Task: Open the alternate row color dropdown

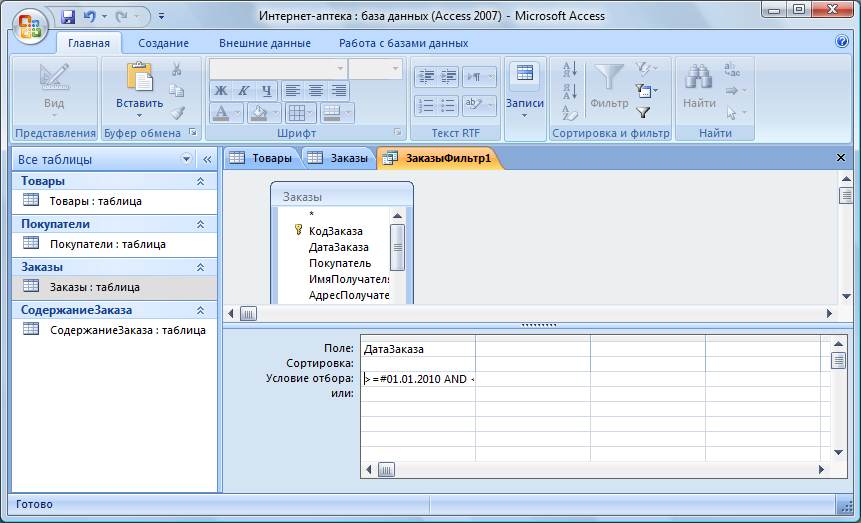Action: pos(337,113)
